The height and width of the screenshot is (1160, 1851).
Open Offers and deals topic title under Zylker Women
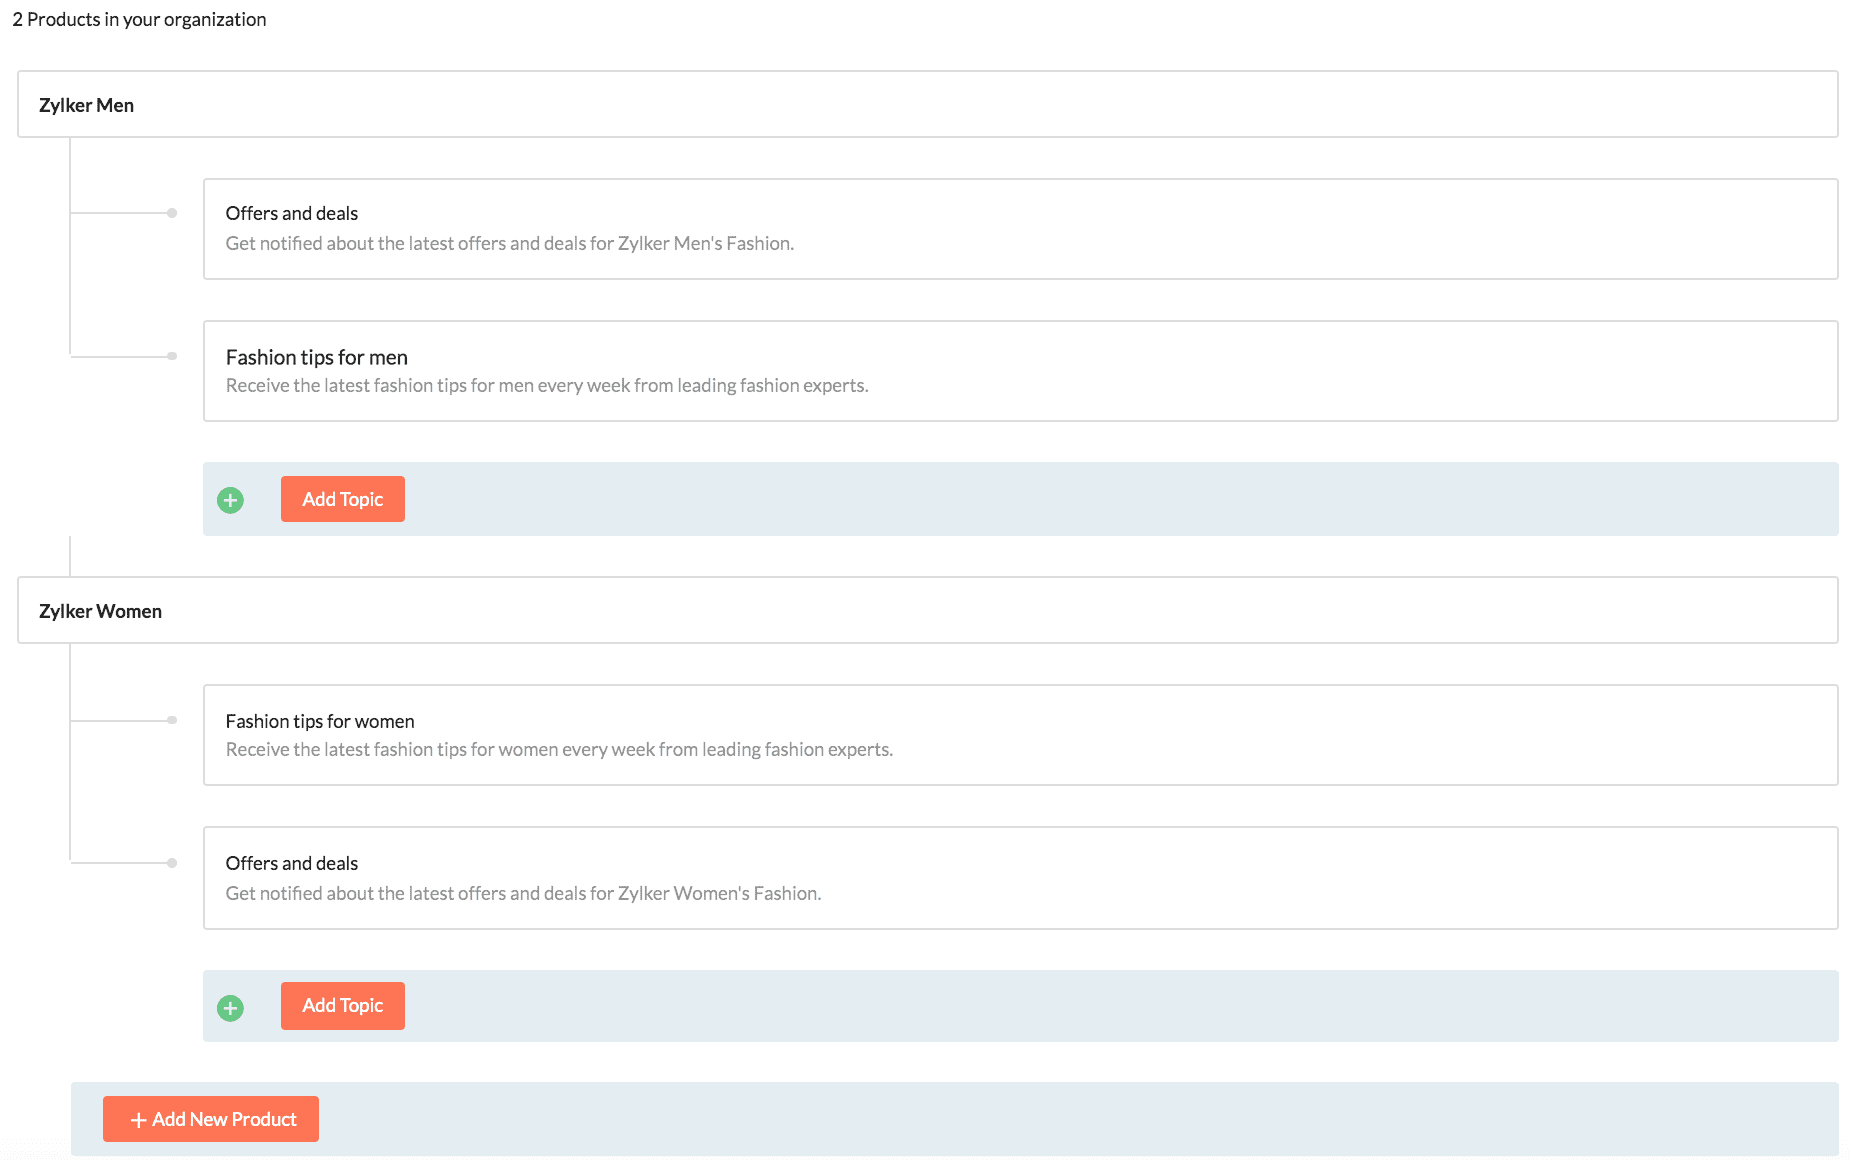(291, 863)
